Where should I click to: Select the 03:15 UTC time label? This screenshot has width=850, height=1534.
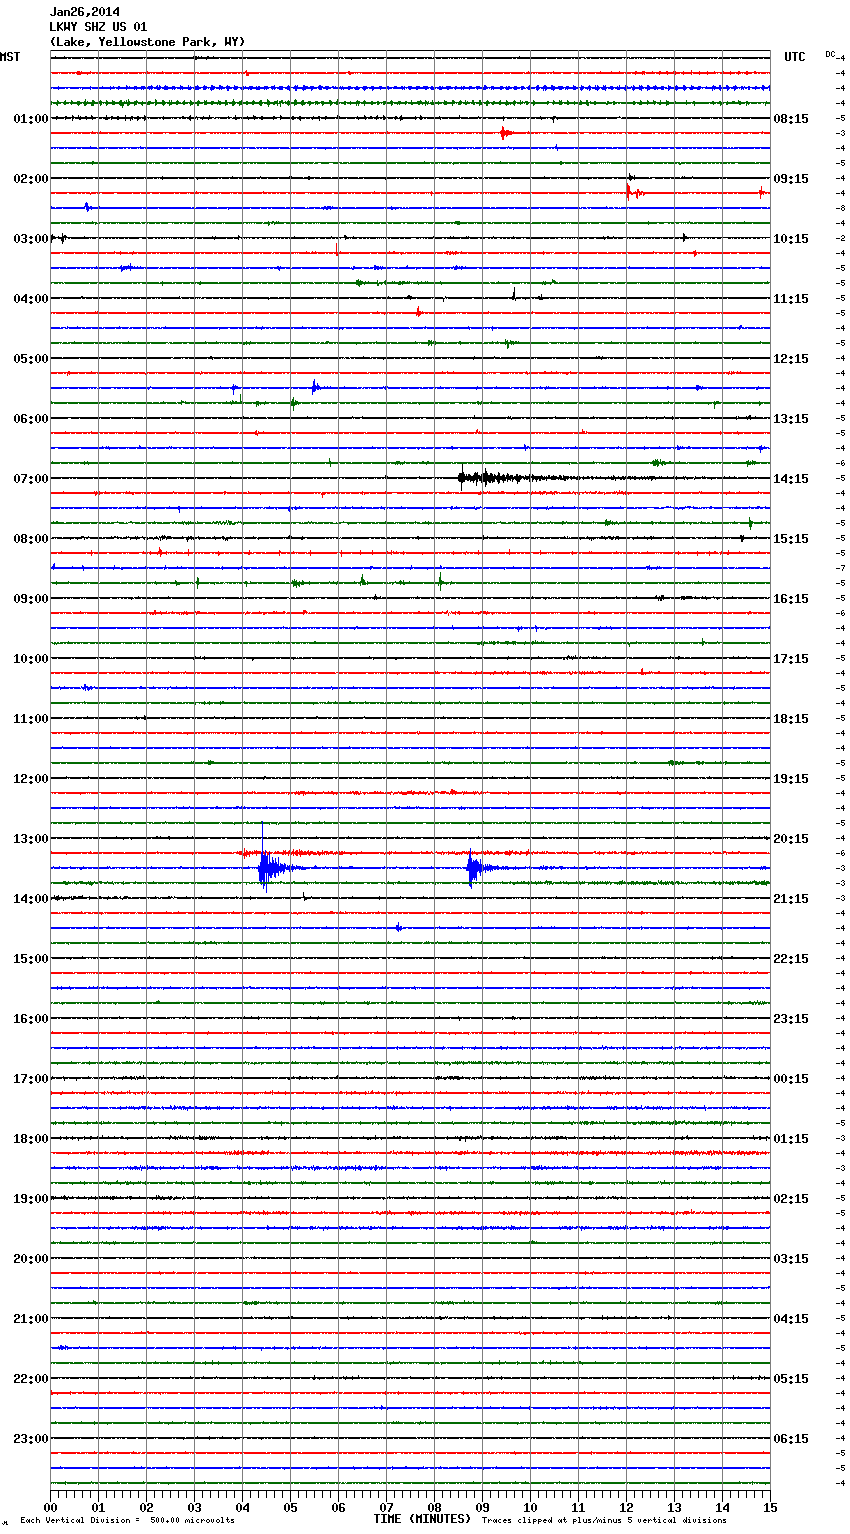tap(791, 1259)
